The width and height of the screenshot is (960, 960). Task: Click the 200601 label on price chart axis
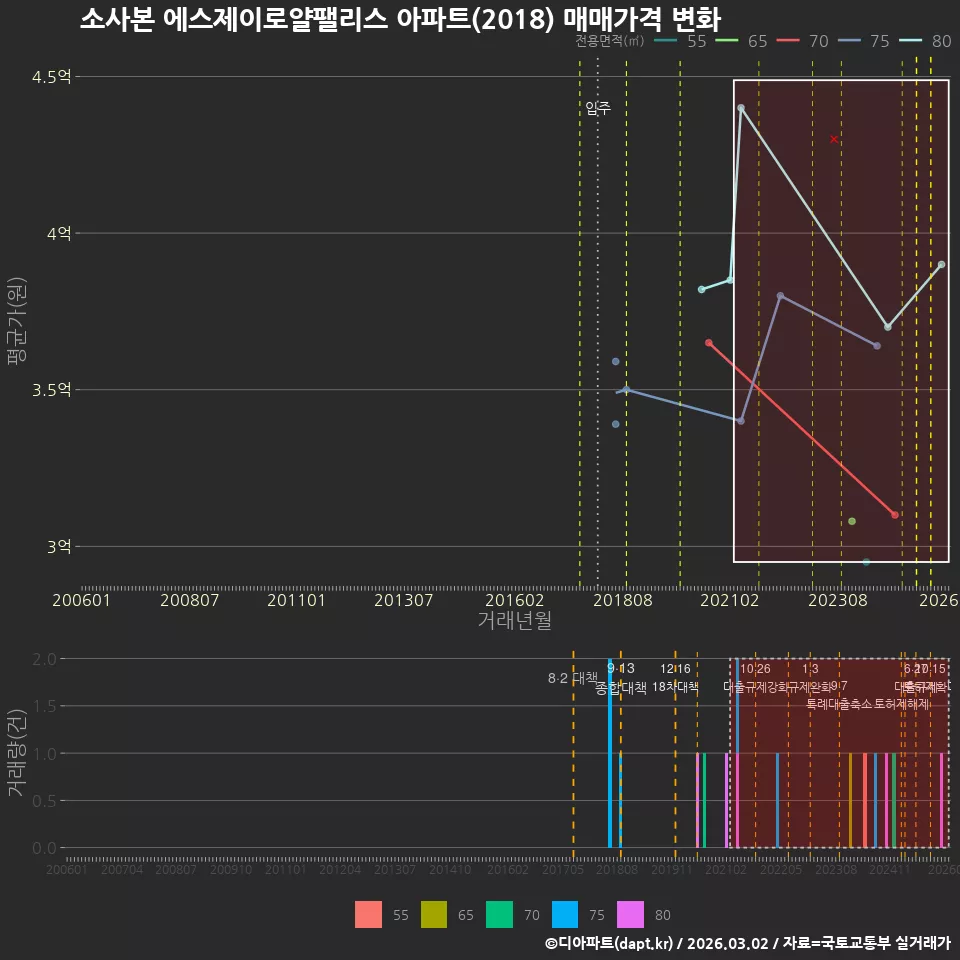point(81,600)
